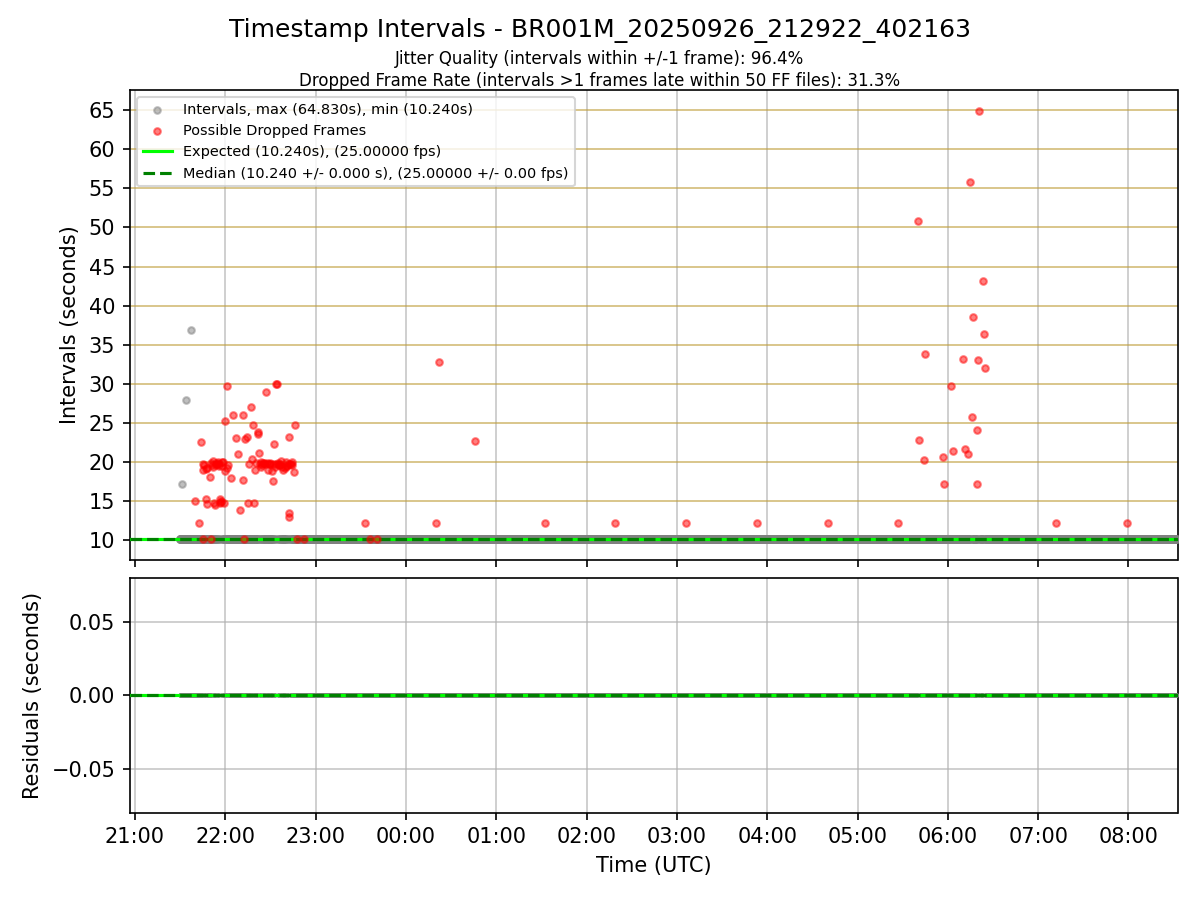This screenshot has width=1200, height=900.
Task: Click the 'Intervals (seconds)' y-axis label
Action: (x=68, y=325)
